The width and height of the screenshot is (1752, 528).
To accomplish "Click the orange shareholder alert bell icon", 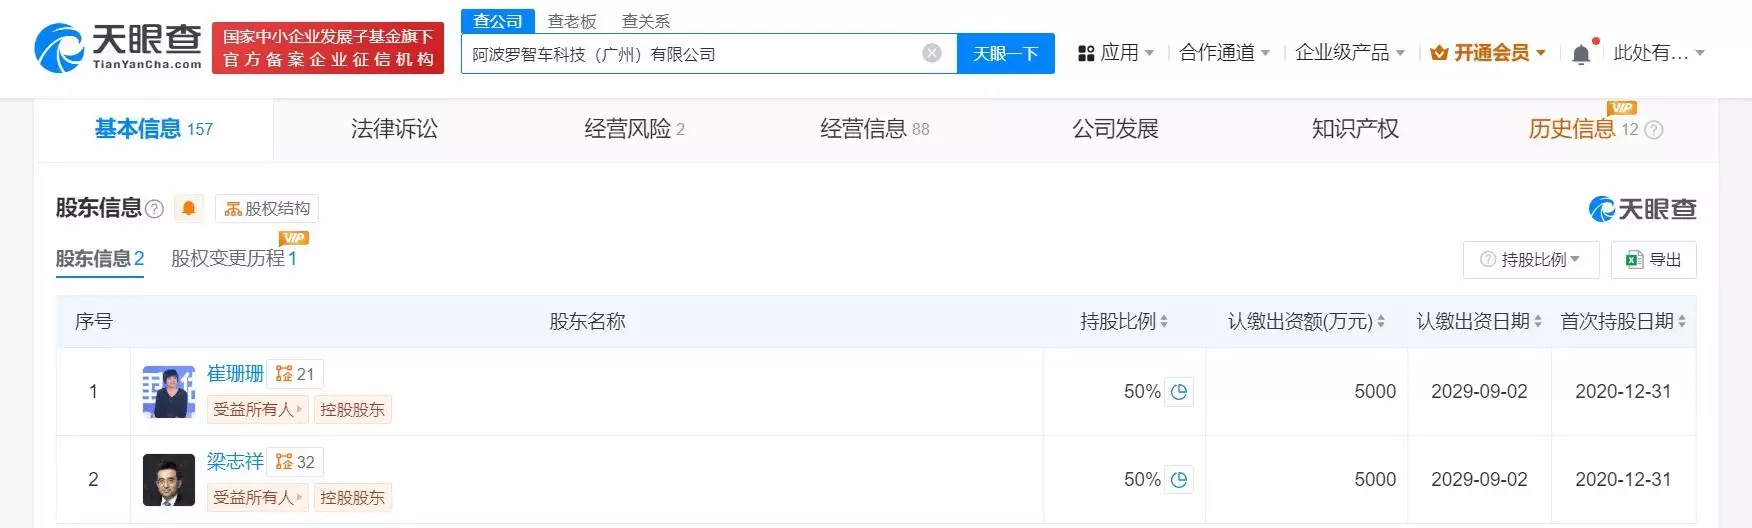I will point(189,208).
